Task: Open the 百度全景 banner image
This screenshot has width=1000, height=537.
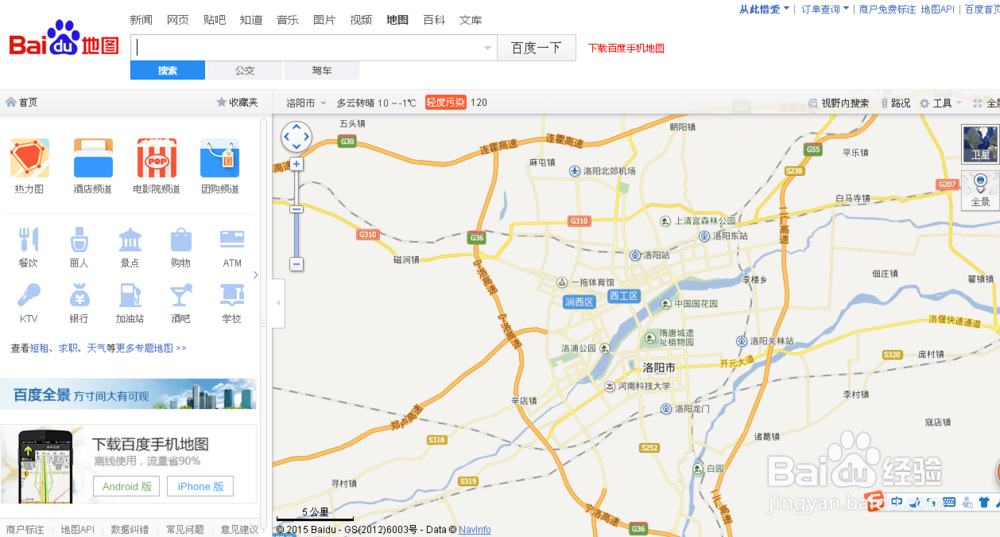Action: 128,394
